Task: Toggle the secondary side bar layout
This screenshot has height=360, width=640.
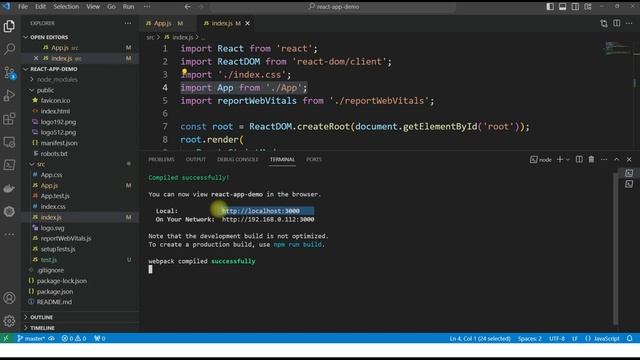Action: (x=575, y=7)
